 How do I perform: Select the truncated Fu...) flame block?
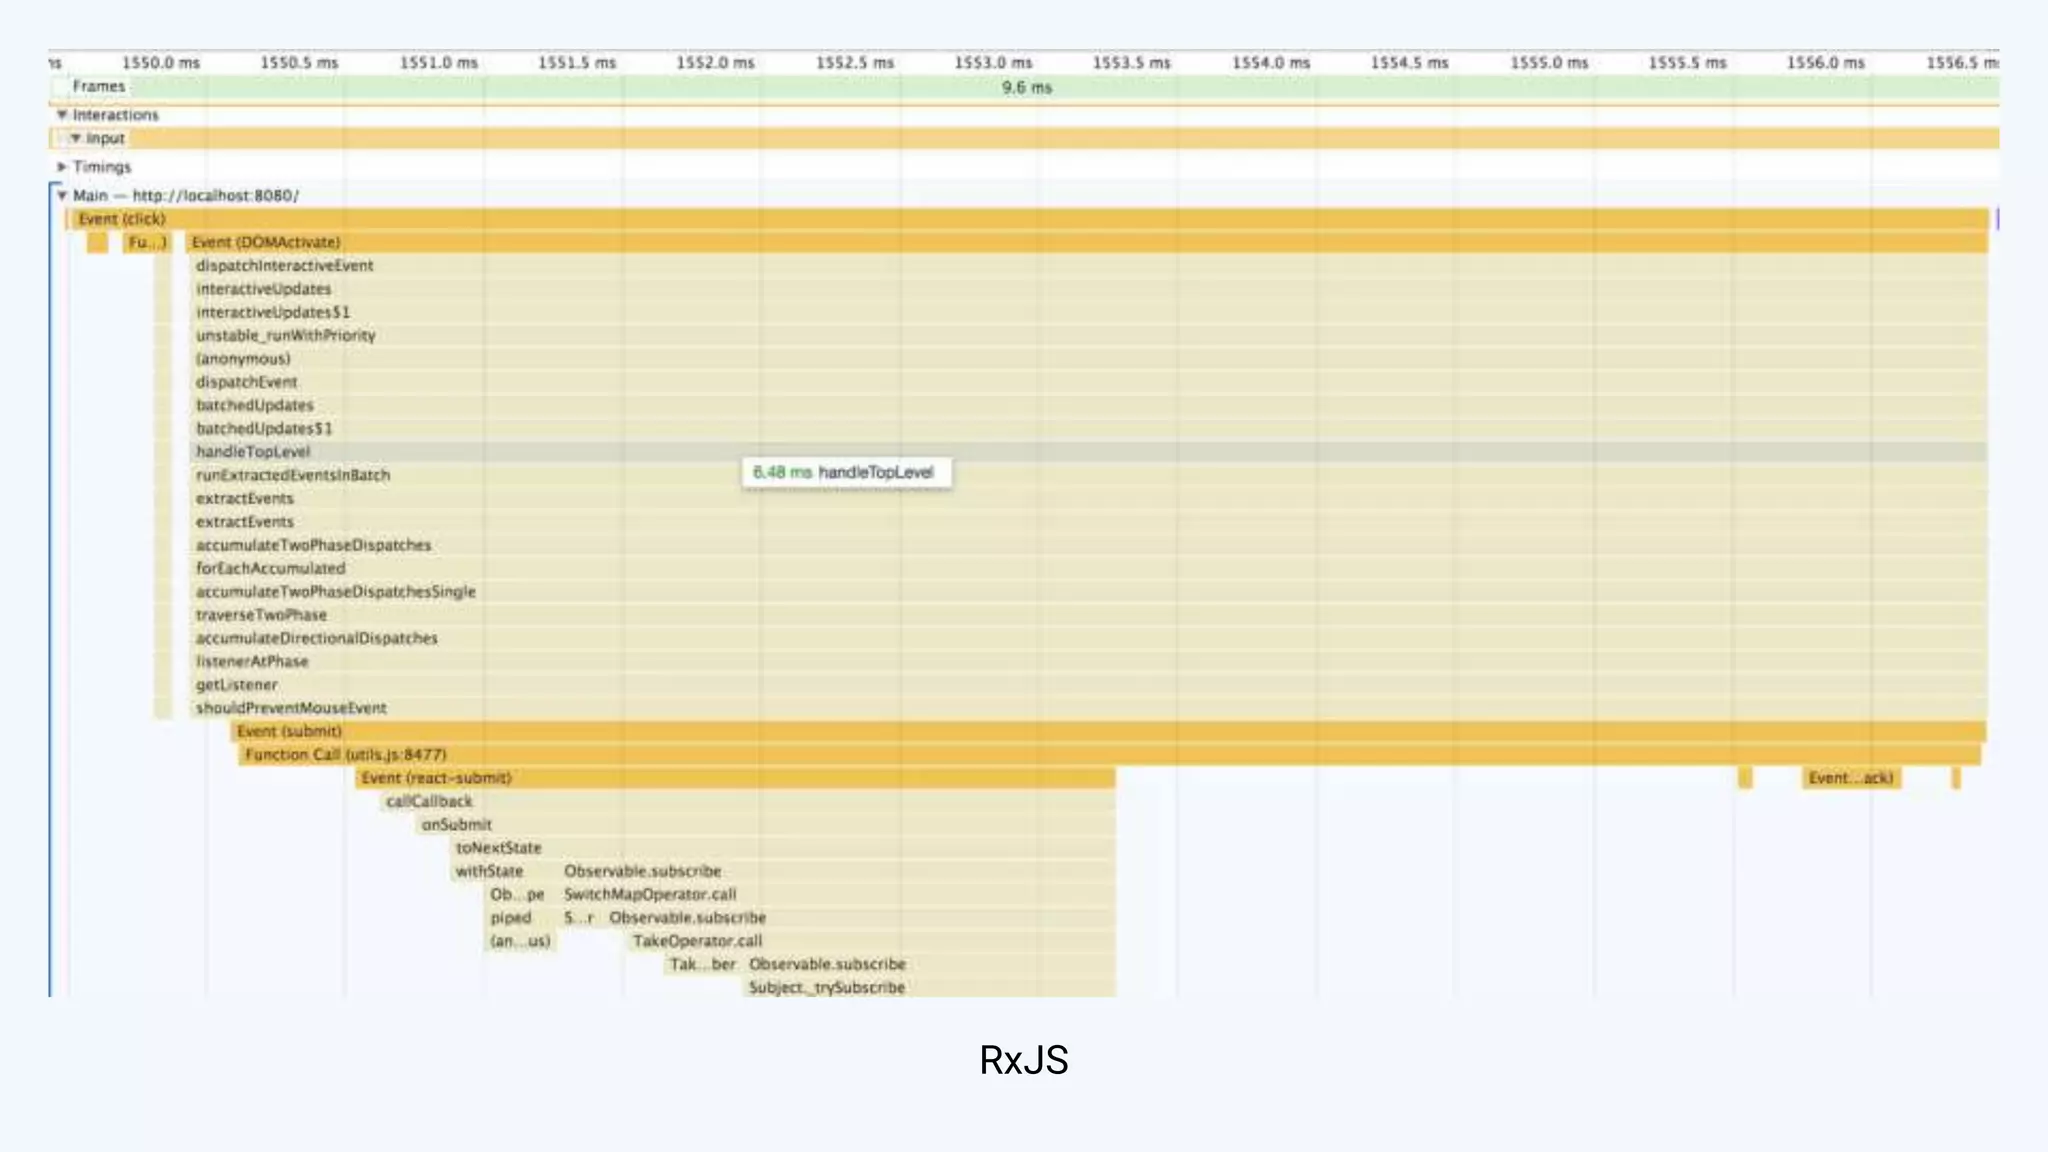147,242
